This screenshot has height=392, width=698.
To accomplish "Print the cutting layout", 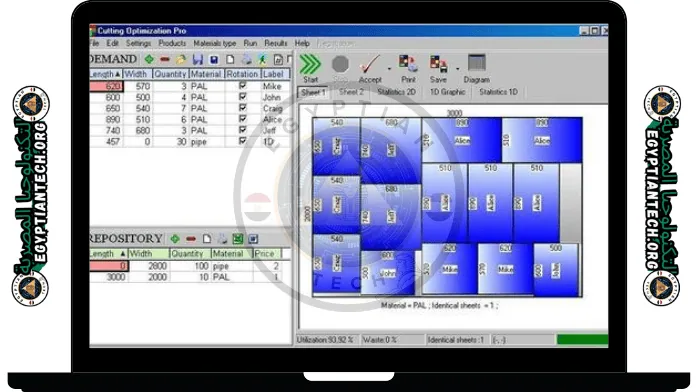I will (408, 69).
